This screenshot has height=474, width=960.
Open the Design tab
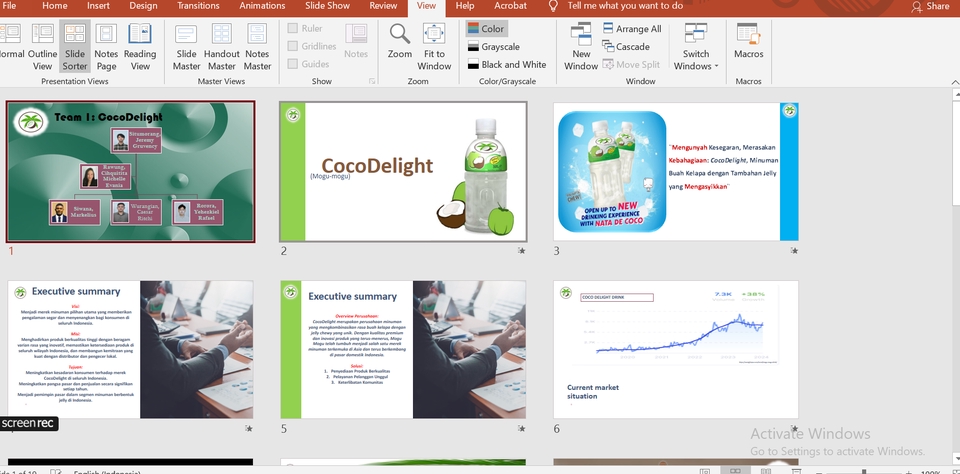(143, 6)
